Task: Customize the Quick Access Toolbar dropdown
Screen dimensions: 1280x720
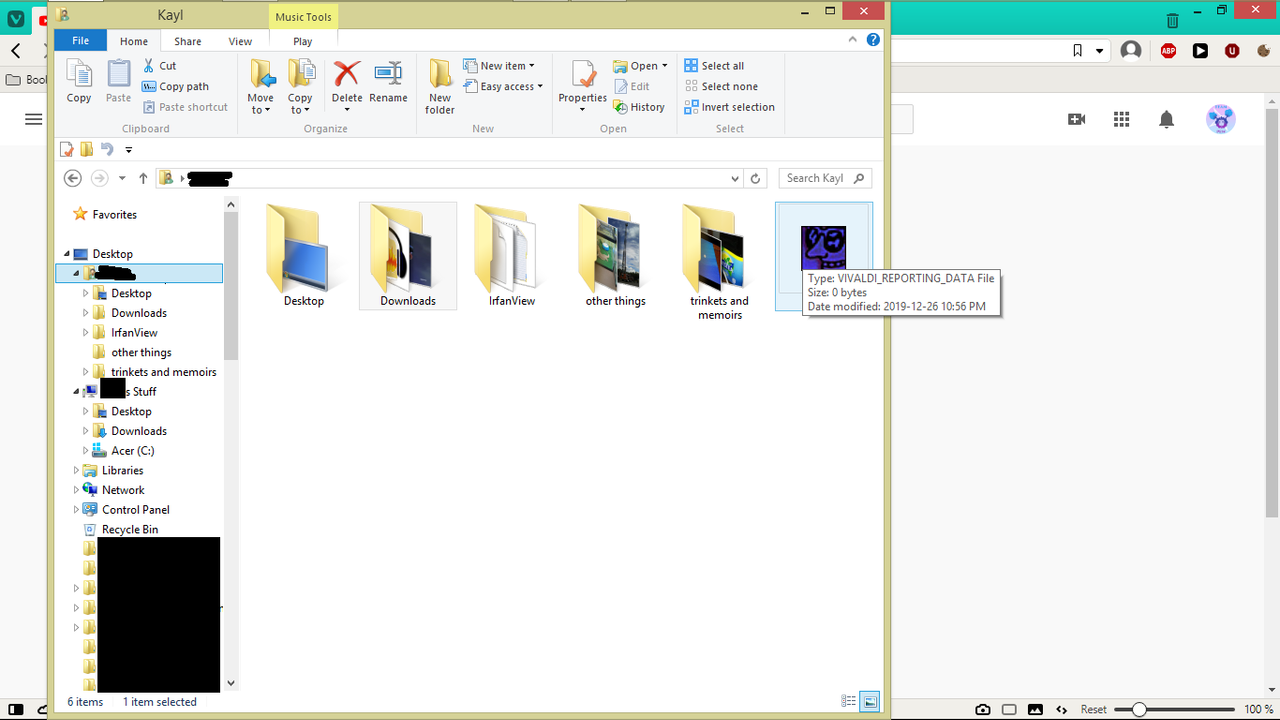Action: tap(129, 150)
